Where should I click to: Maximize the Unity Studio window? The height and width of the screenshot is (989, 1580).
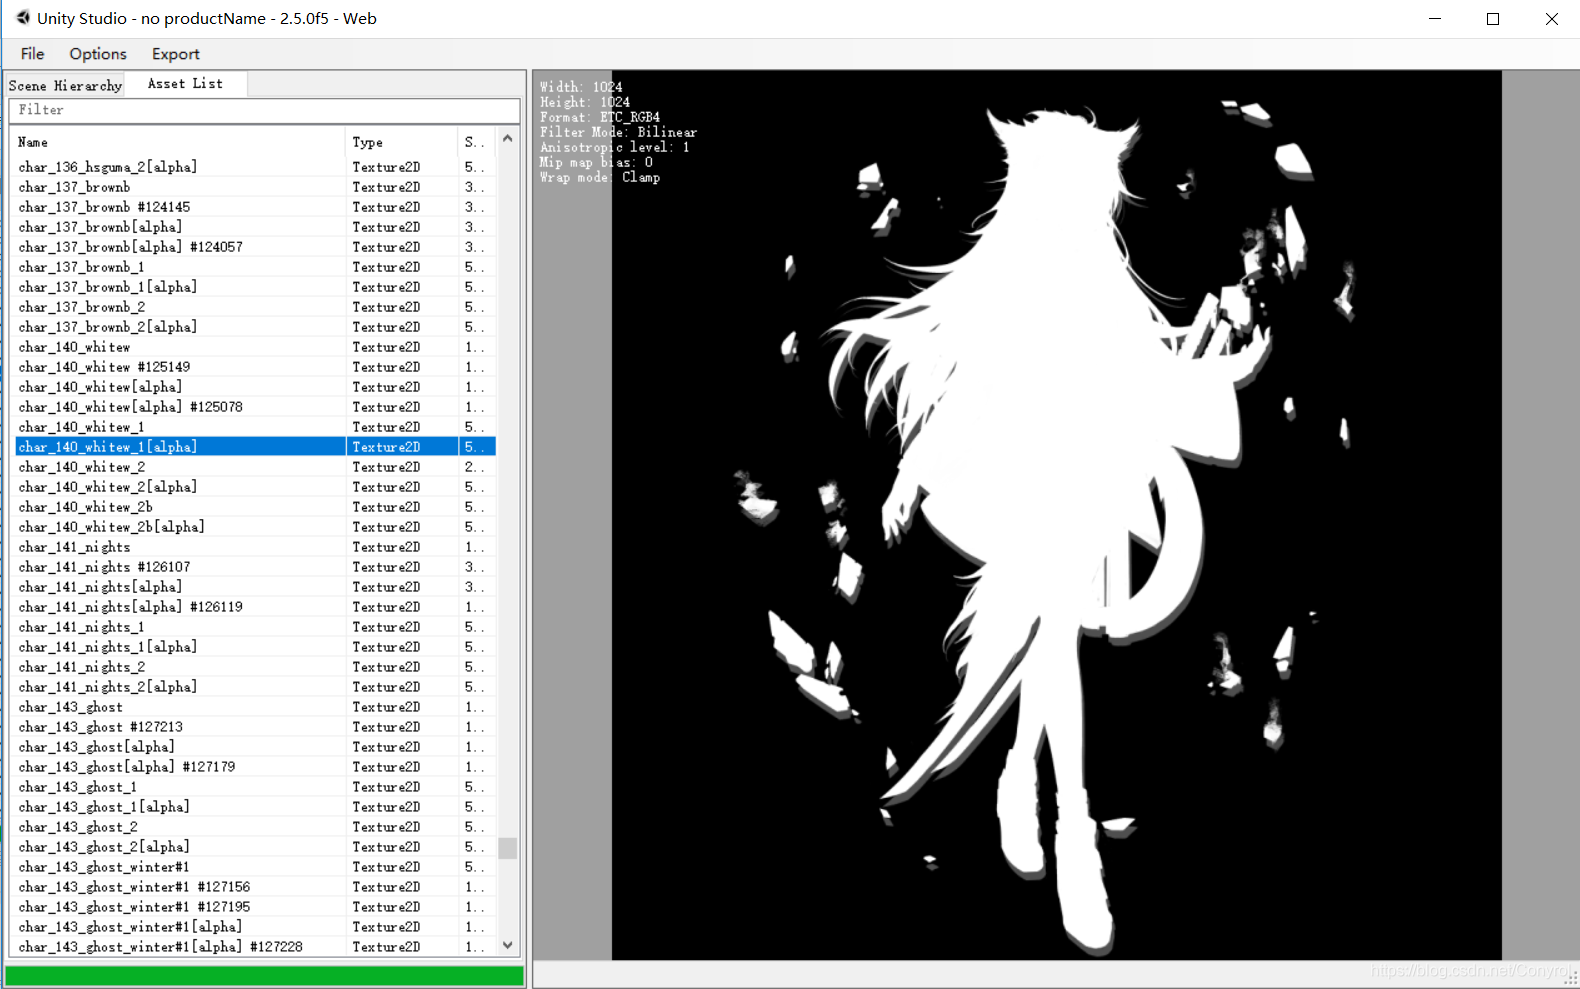click(x=1493, y=19)
